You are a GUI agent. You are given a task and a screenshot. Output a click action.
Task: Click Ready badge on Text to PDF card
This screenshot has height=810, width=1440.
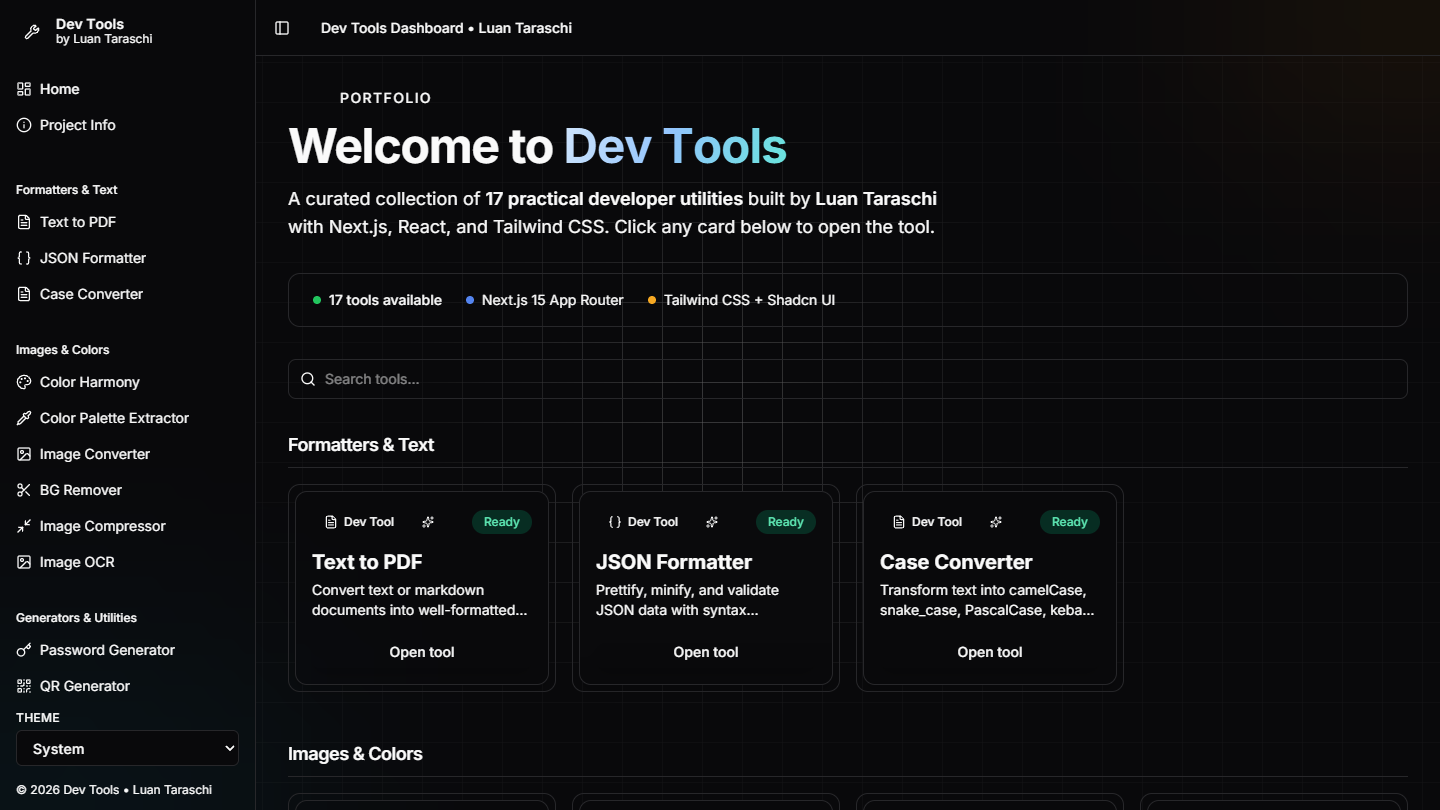(x=502, y=522)
